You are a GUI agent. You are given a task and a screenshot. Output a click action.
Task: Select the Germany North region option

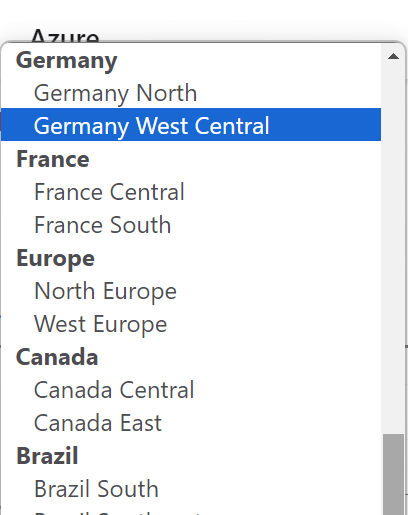tap(191, 92)
